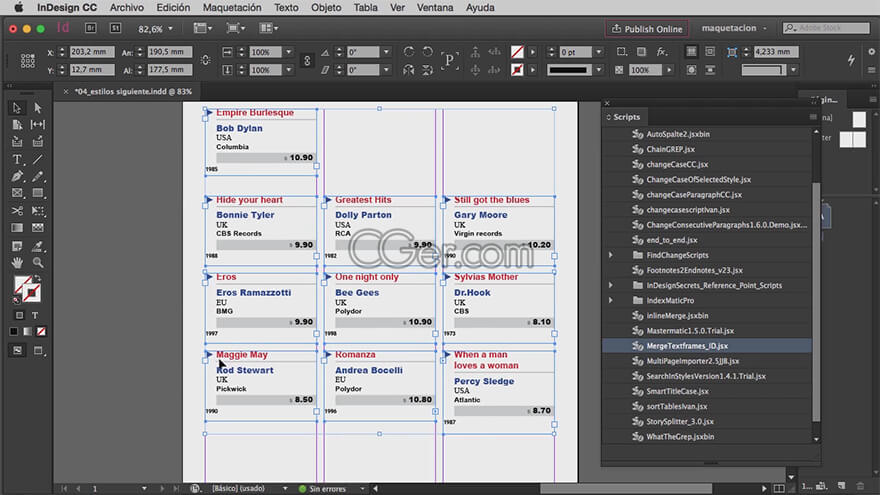Click the fill color swatch in toolbox
880x495 pixels.
pyautogui.click(x=22, y=285)
